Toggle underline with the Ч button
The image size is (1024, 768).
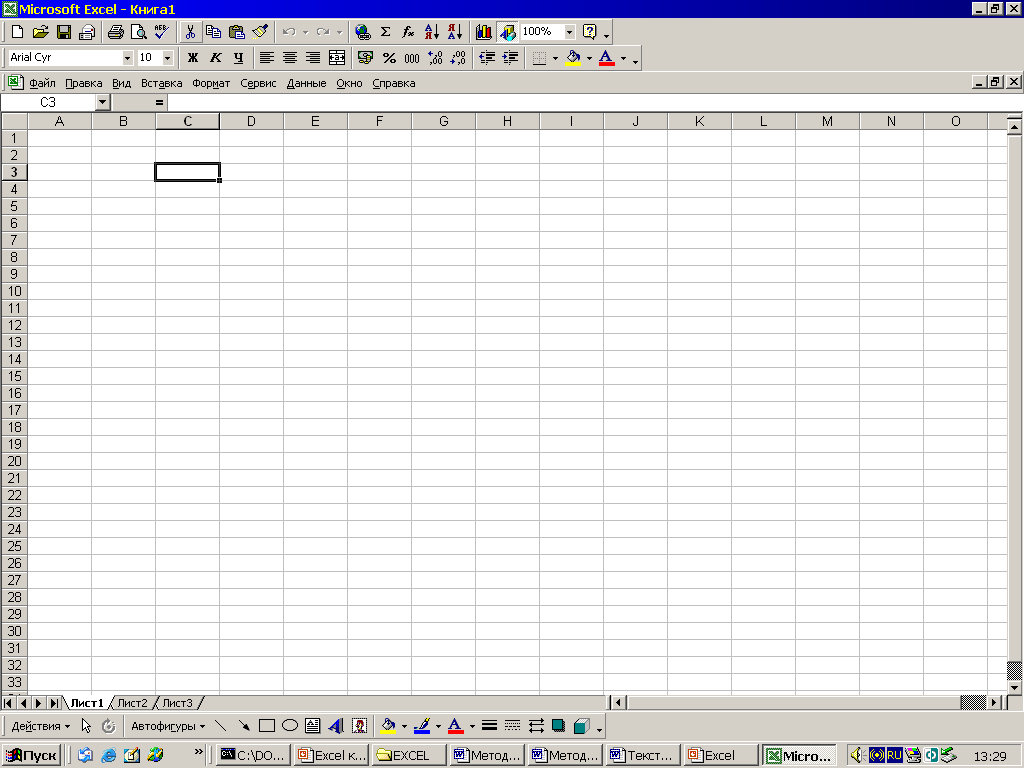(238, 57)
